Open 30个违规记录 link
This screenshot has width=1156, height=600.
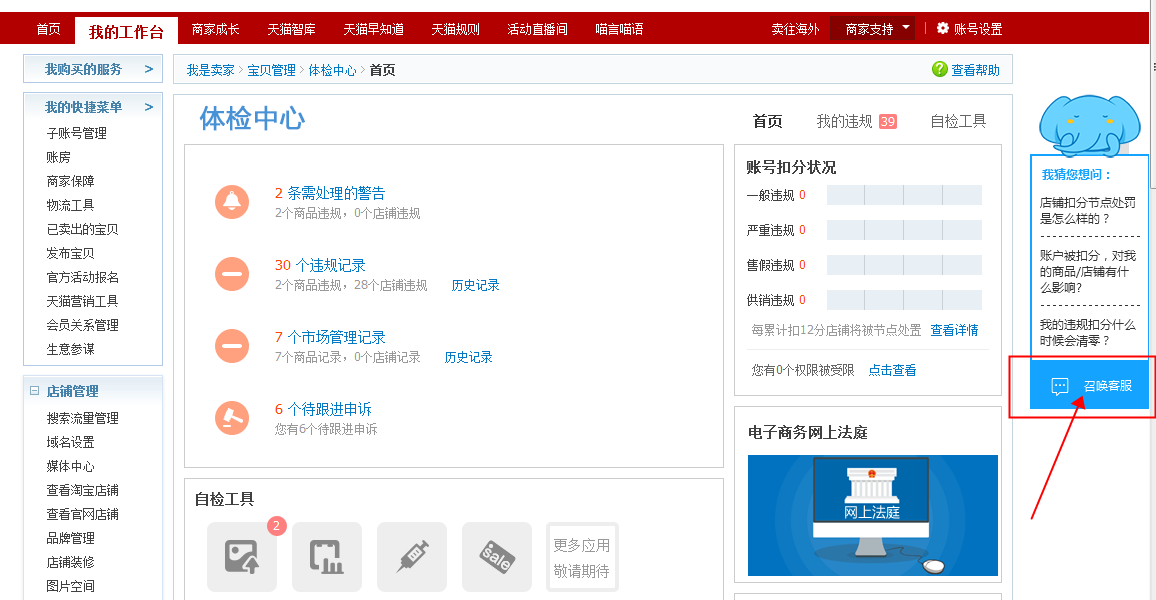click(320, 265)
